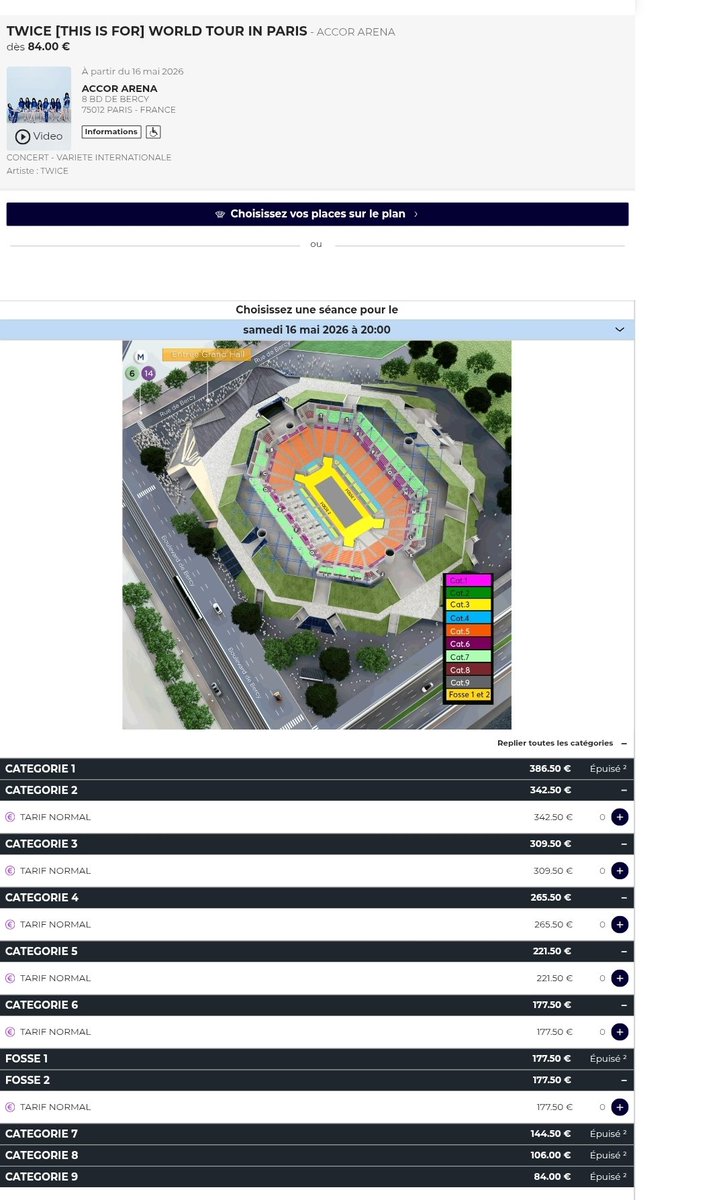Click the wheelchair accessibility icon

click(153, 132)
